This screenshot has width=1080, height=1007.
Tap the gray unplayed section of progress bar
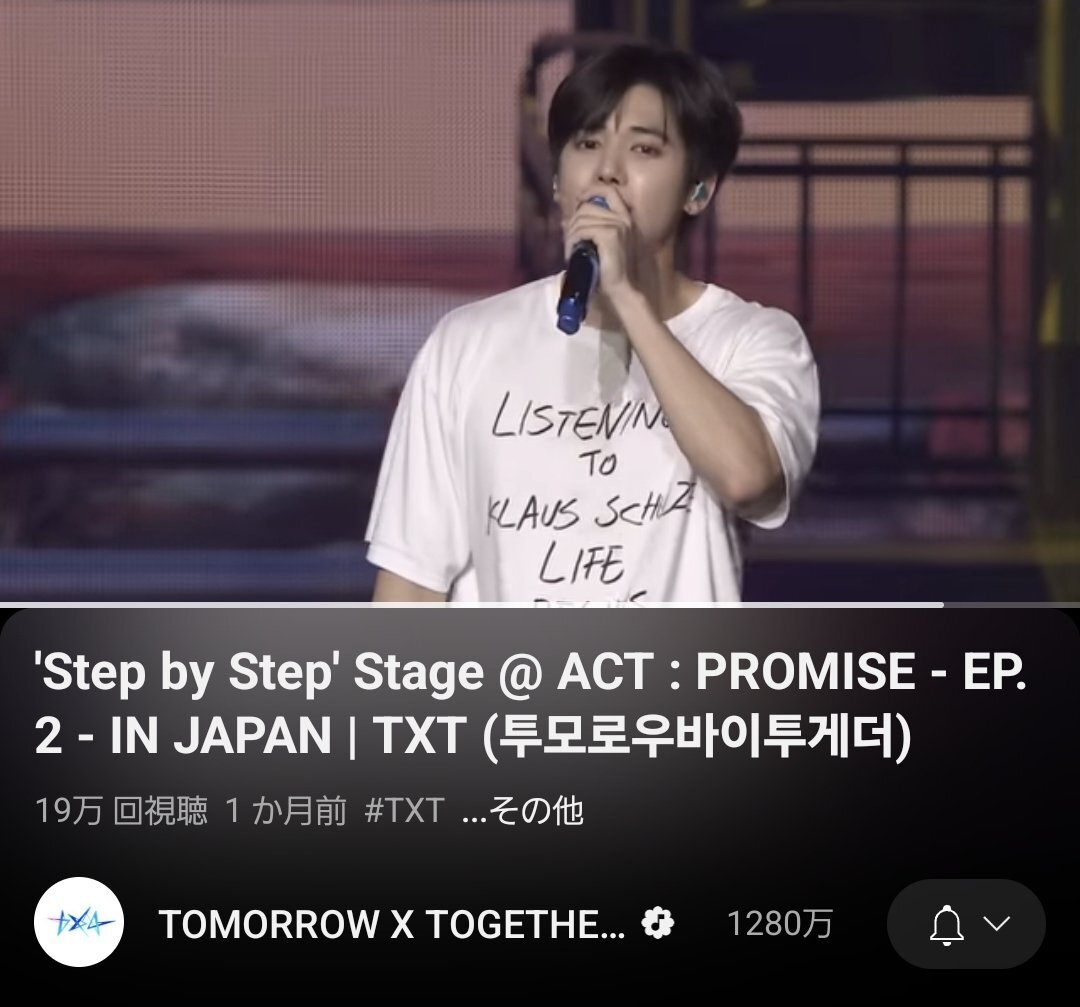click(1012, 605)
